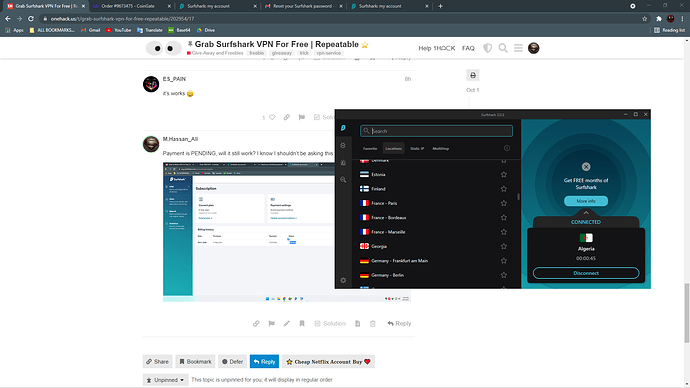Select the Locations tab in Surfshark
The width and height of the screenshot is (690, 388).
(393, 149)
